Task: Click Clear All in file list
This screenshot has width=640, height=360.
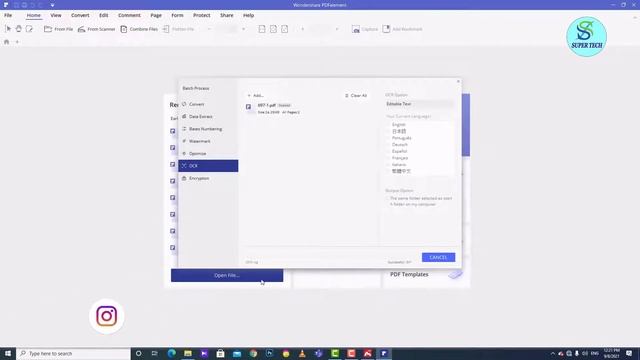Action: (356, 96)
